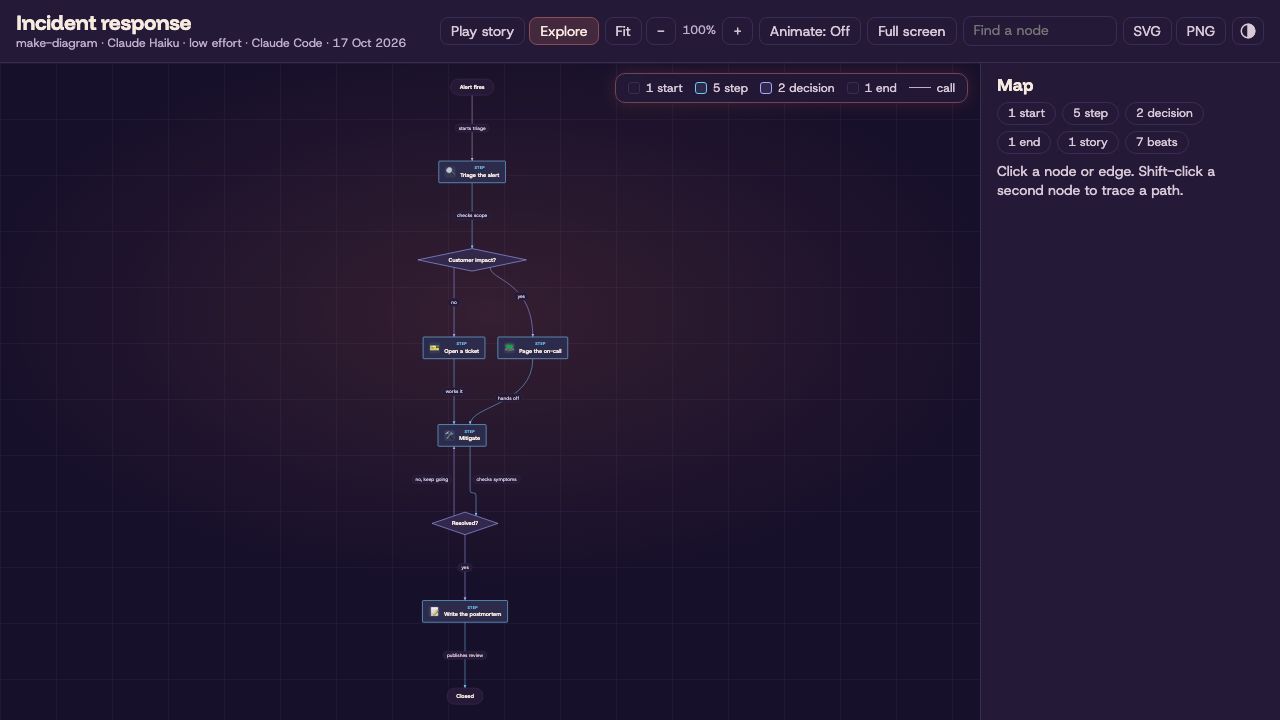This screenshot has width=1280, height=720.
Task: Select the Explore mode
Action: (x=564, y=31)
